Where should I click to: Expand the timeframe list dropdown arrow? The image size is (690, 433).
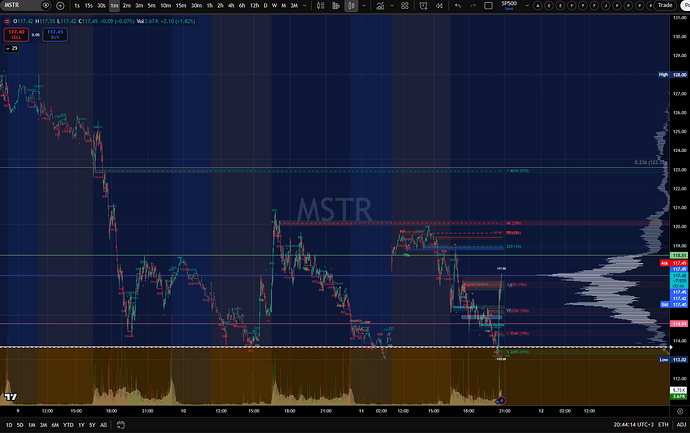pos(304,6)
